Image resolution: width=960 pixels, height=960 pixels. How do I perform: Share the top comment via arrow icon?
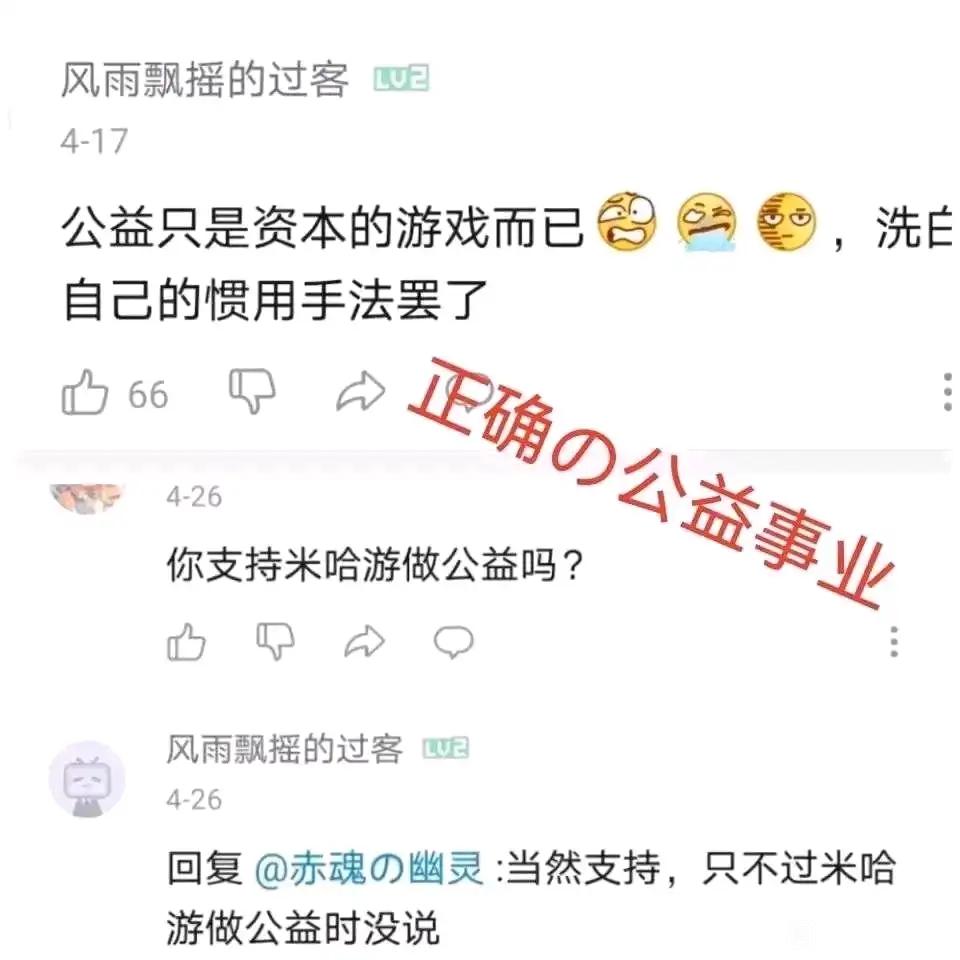click(361, 392)
